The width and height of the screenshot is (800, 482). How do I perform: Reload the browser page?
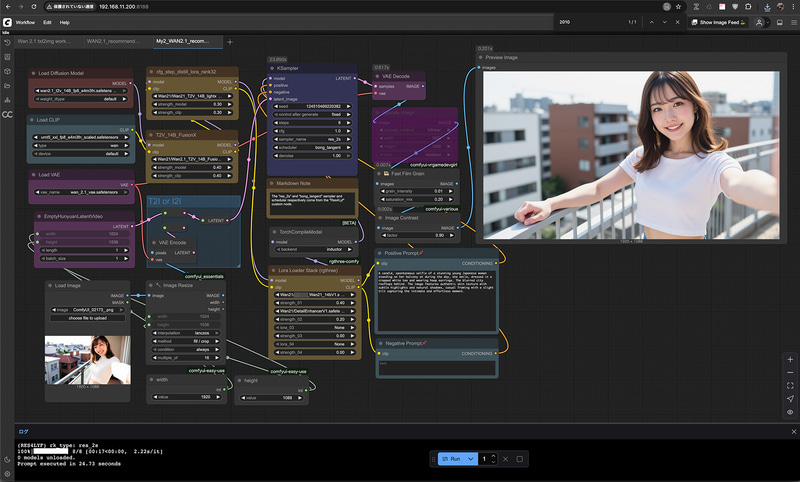tap(34, 7)
